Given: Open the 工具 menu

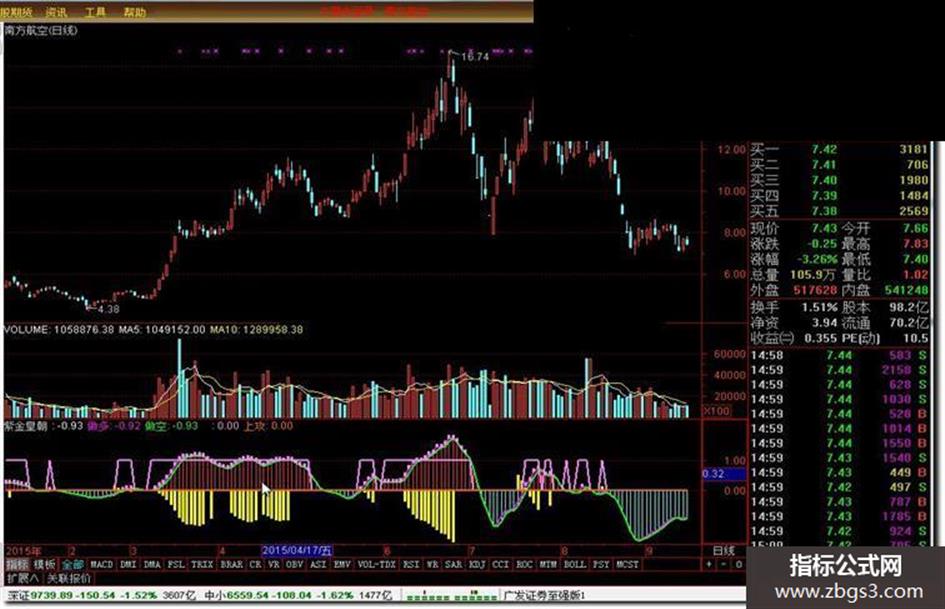Looking at the screenshot, I should (x=95, y=11).
